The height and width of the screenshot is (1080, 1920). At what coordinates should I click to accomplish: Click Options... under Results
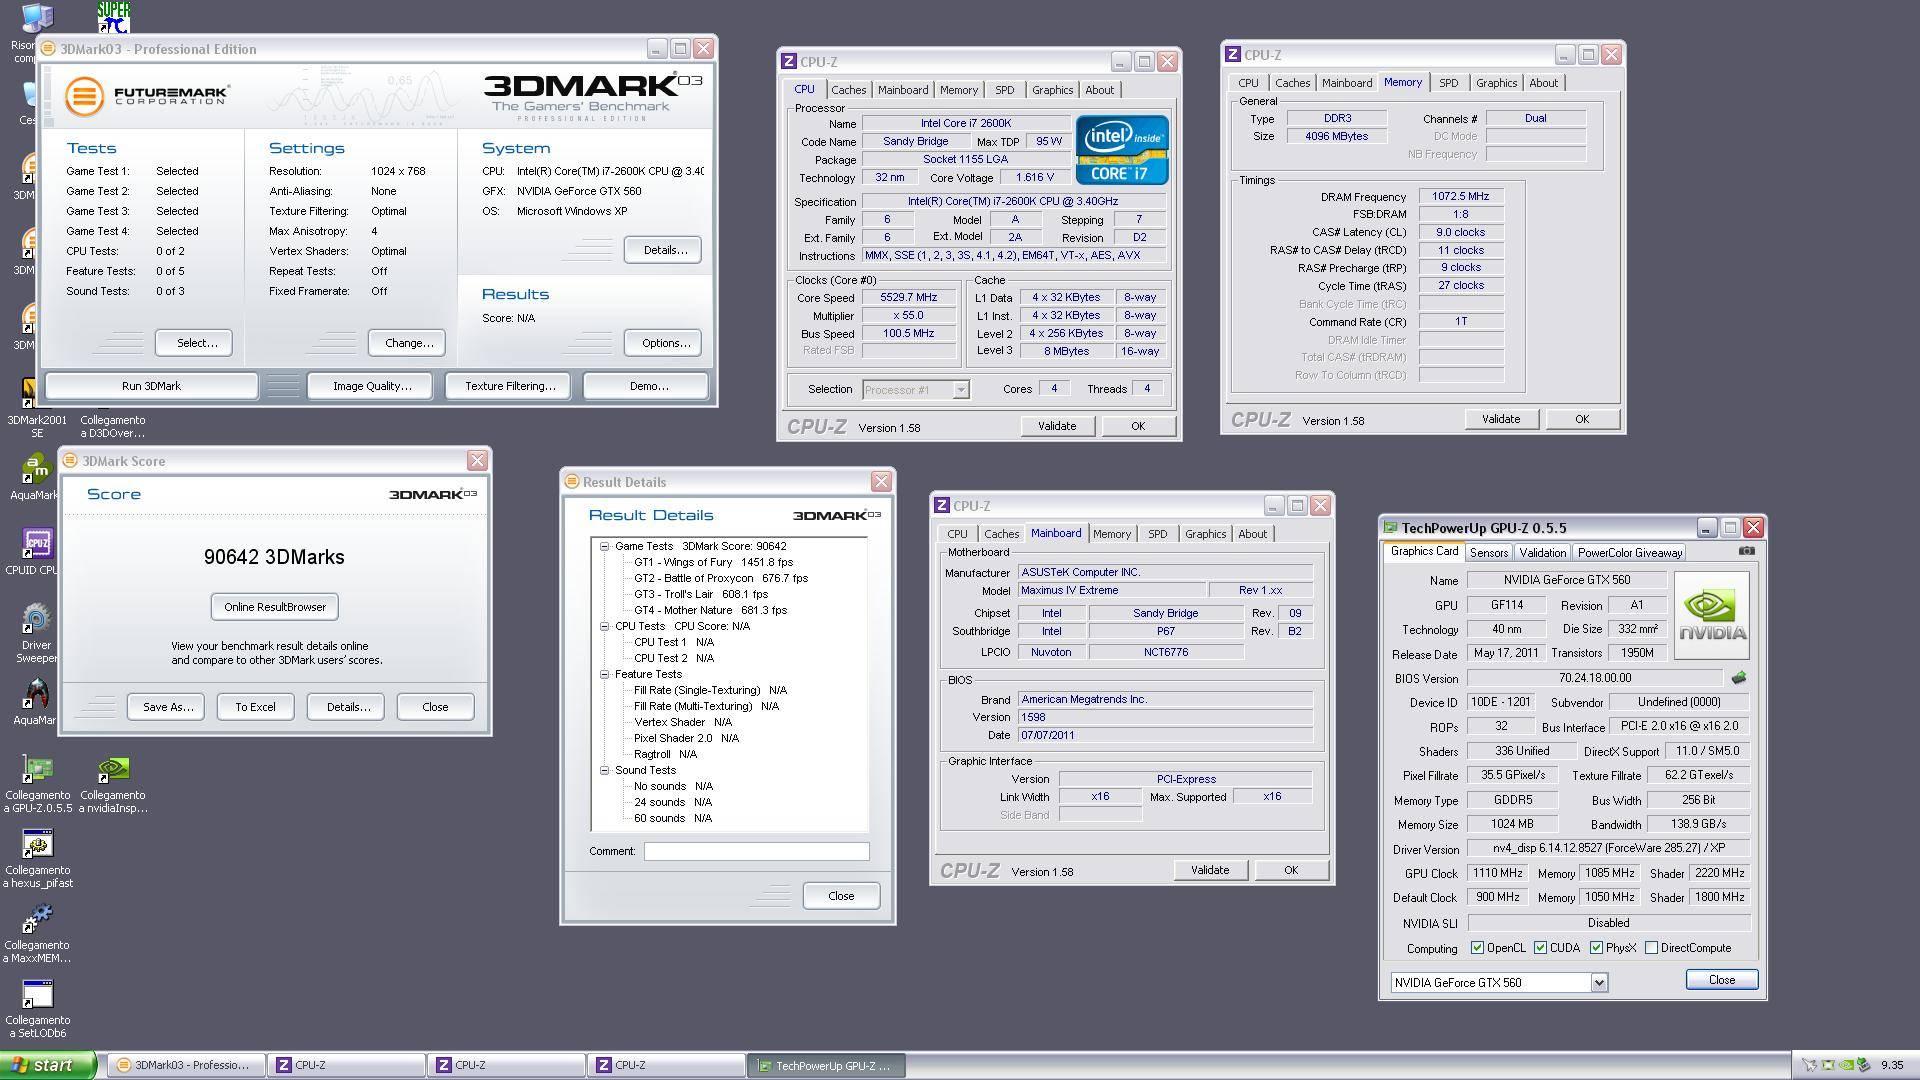pyautogui.click(x=664, y=343)
